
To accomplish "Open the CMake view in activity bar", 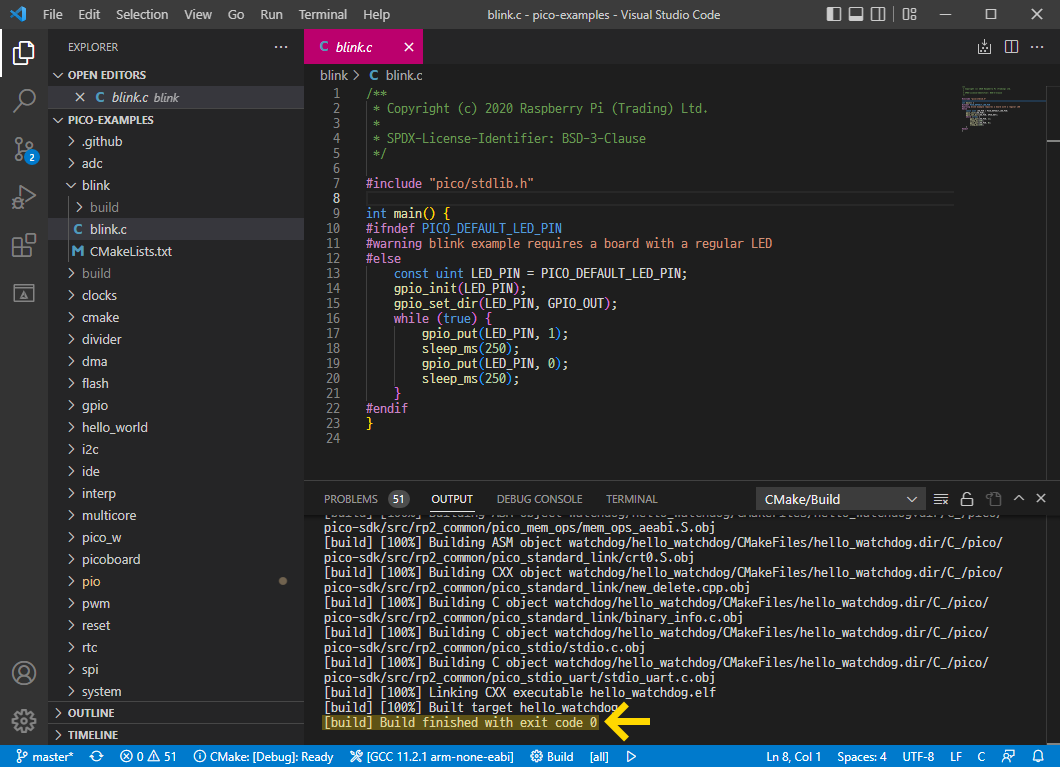I will (x=24, y=293).
